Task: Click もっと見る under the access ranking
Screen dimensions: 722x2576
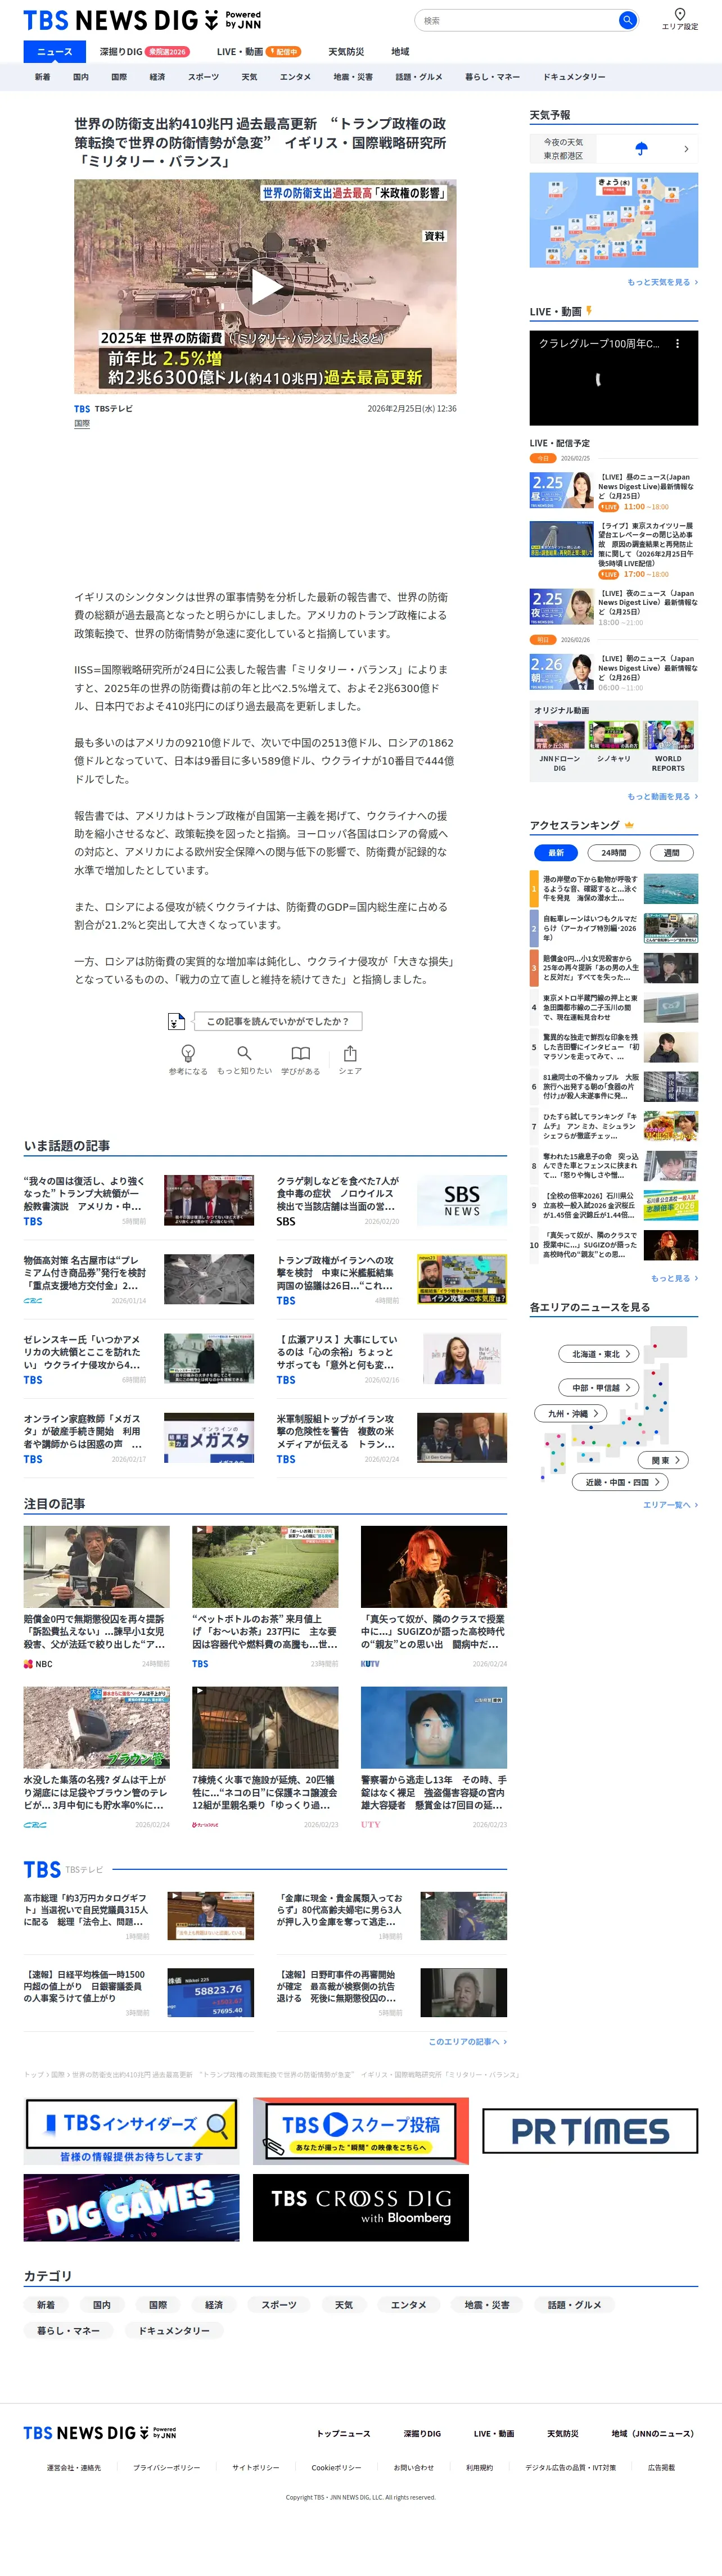Action: pyautogui.click(x=674, y=1278)
